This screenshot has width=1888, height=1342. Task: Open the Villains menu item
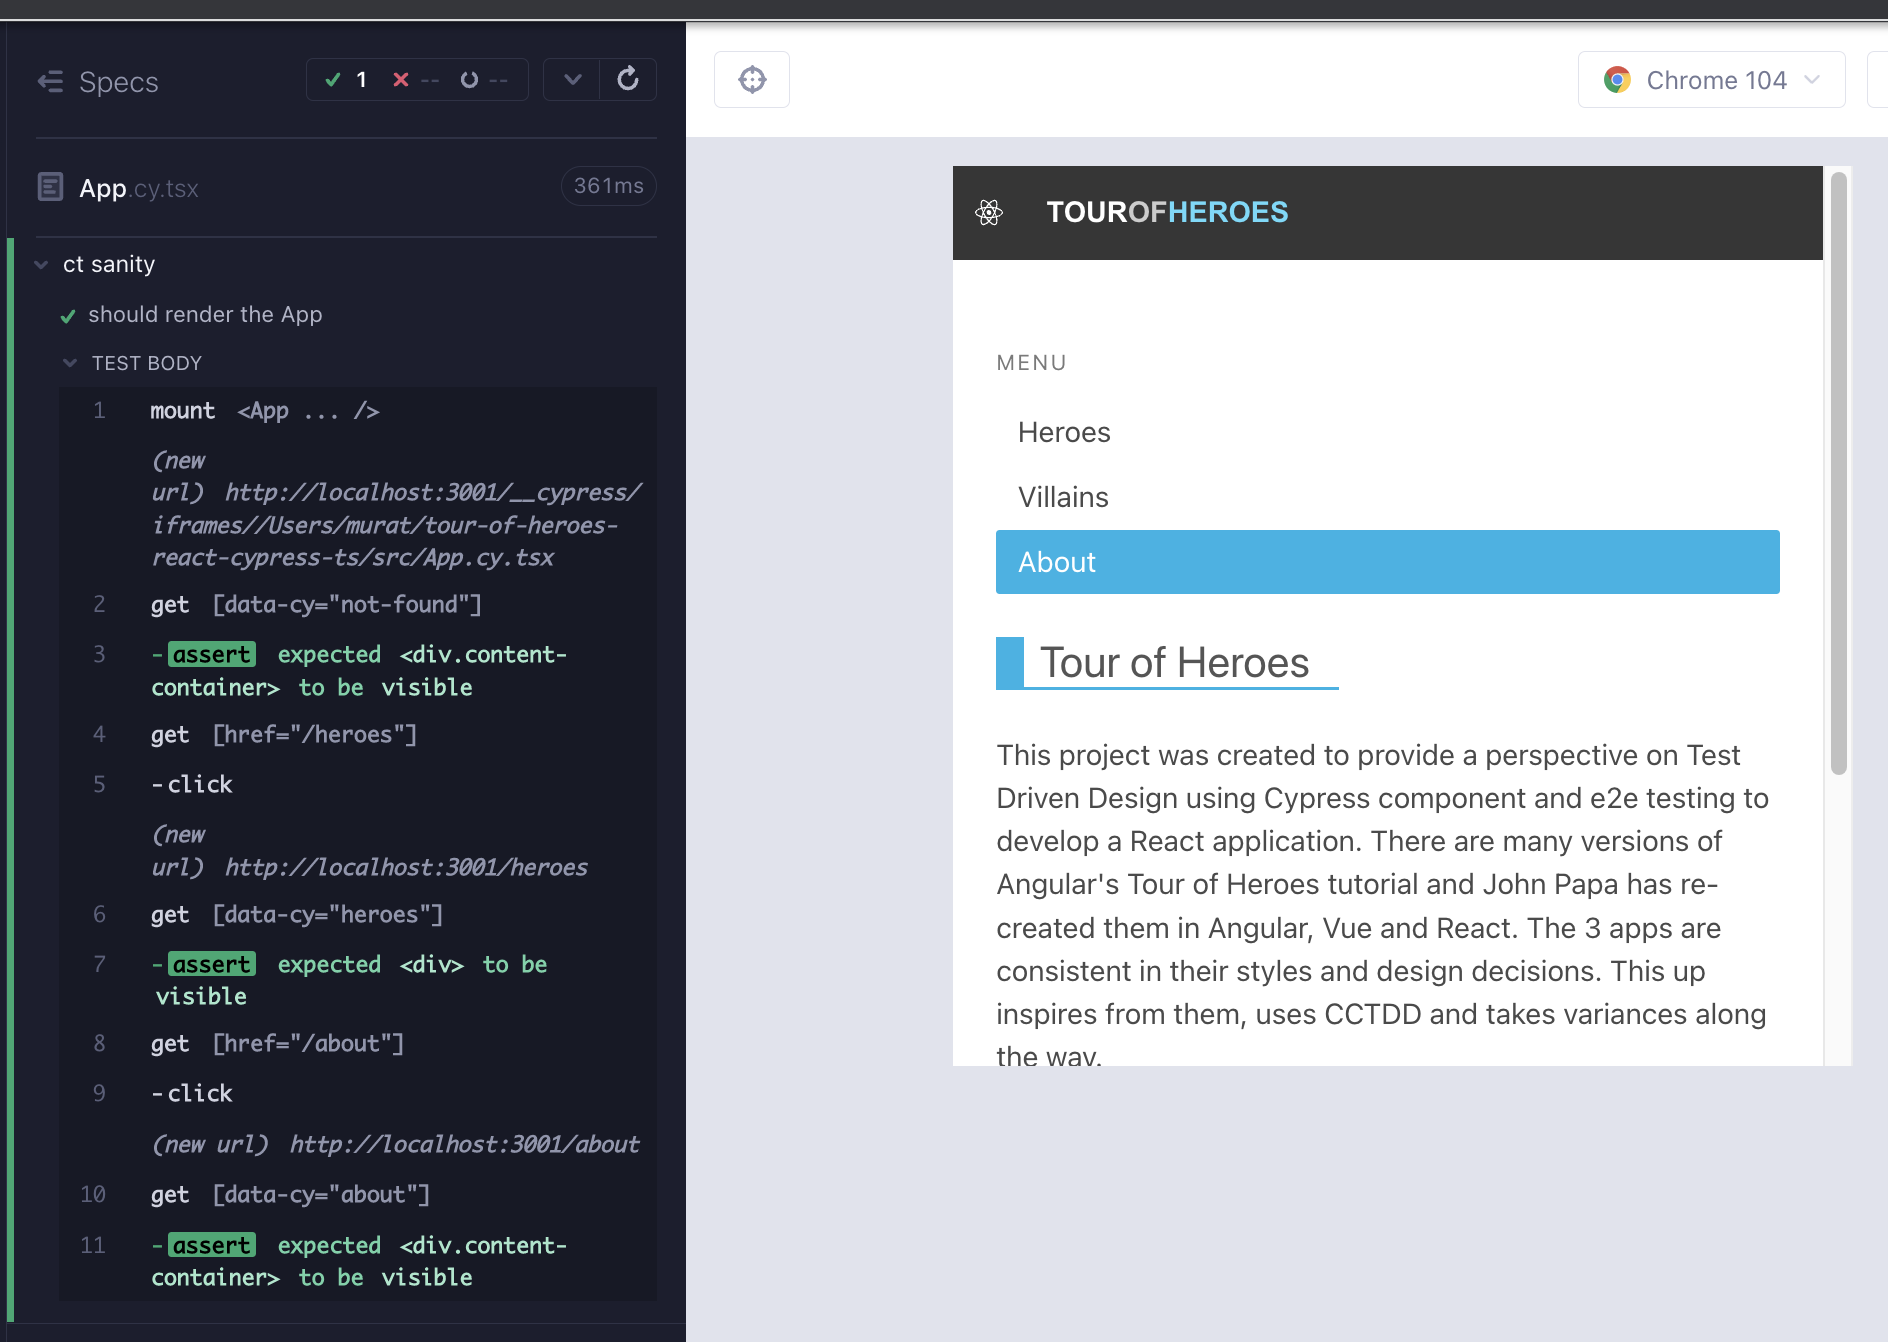1388,497
